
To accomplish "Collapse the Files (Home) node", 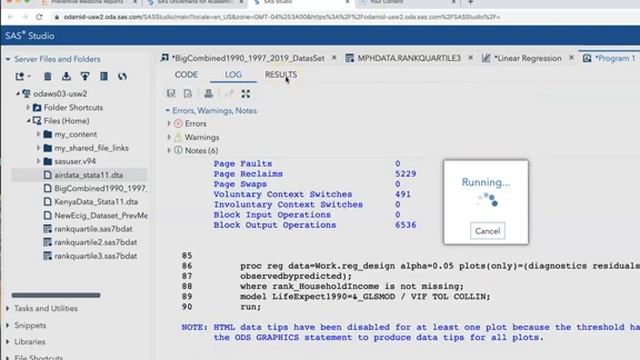I will (x=29, y=121).
